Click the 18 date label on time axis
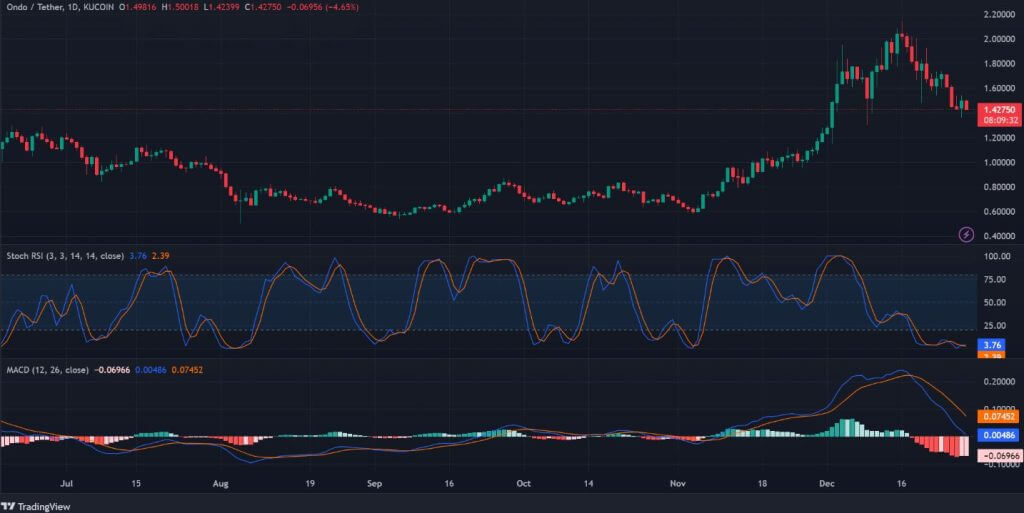Screen dimensions: 1024x513 [x=762, y=484]
